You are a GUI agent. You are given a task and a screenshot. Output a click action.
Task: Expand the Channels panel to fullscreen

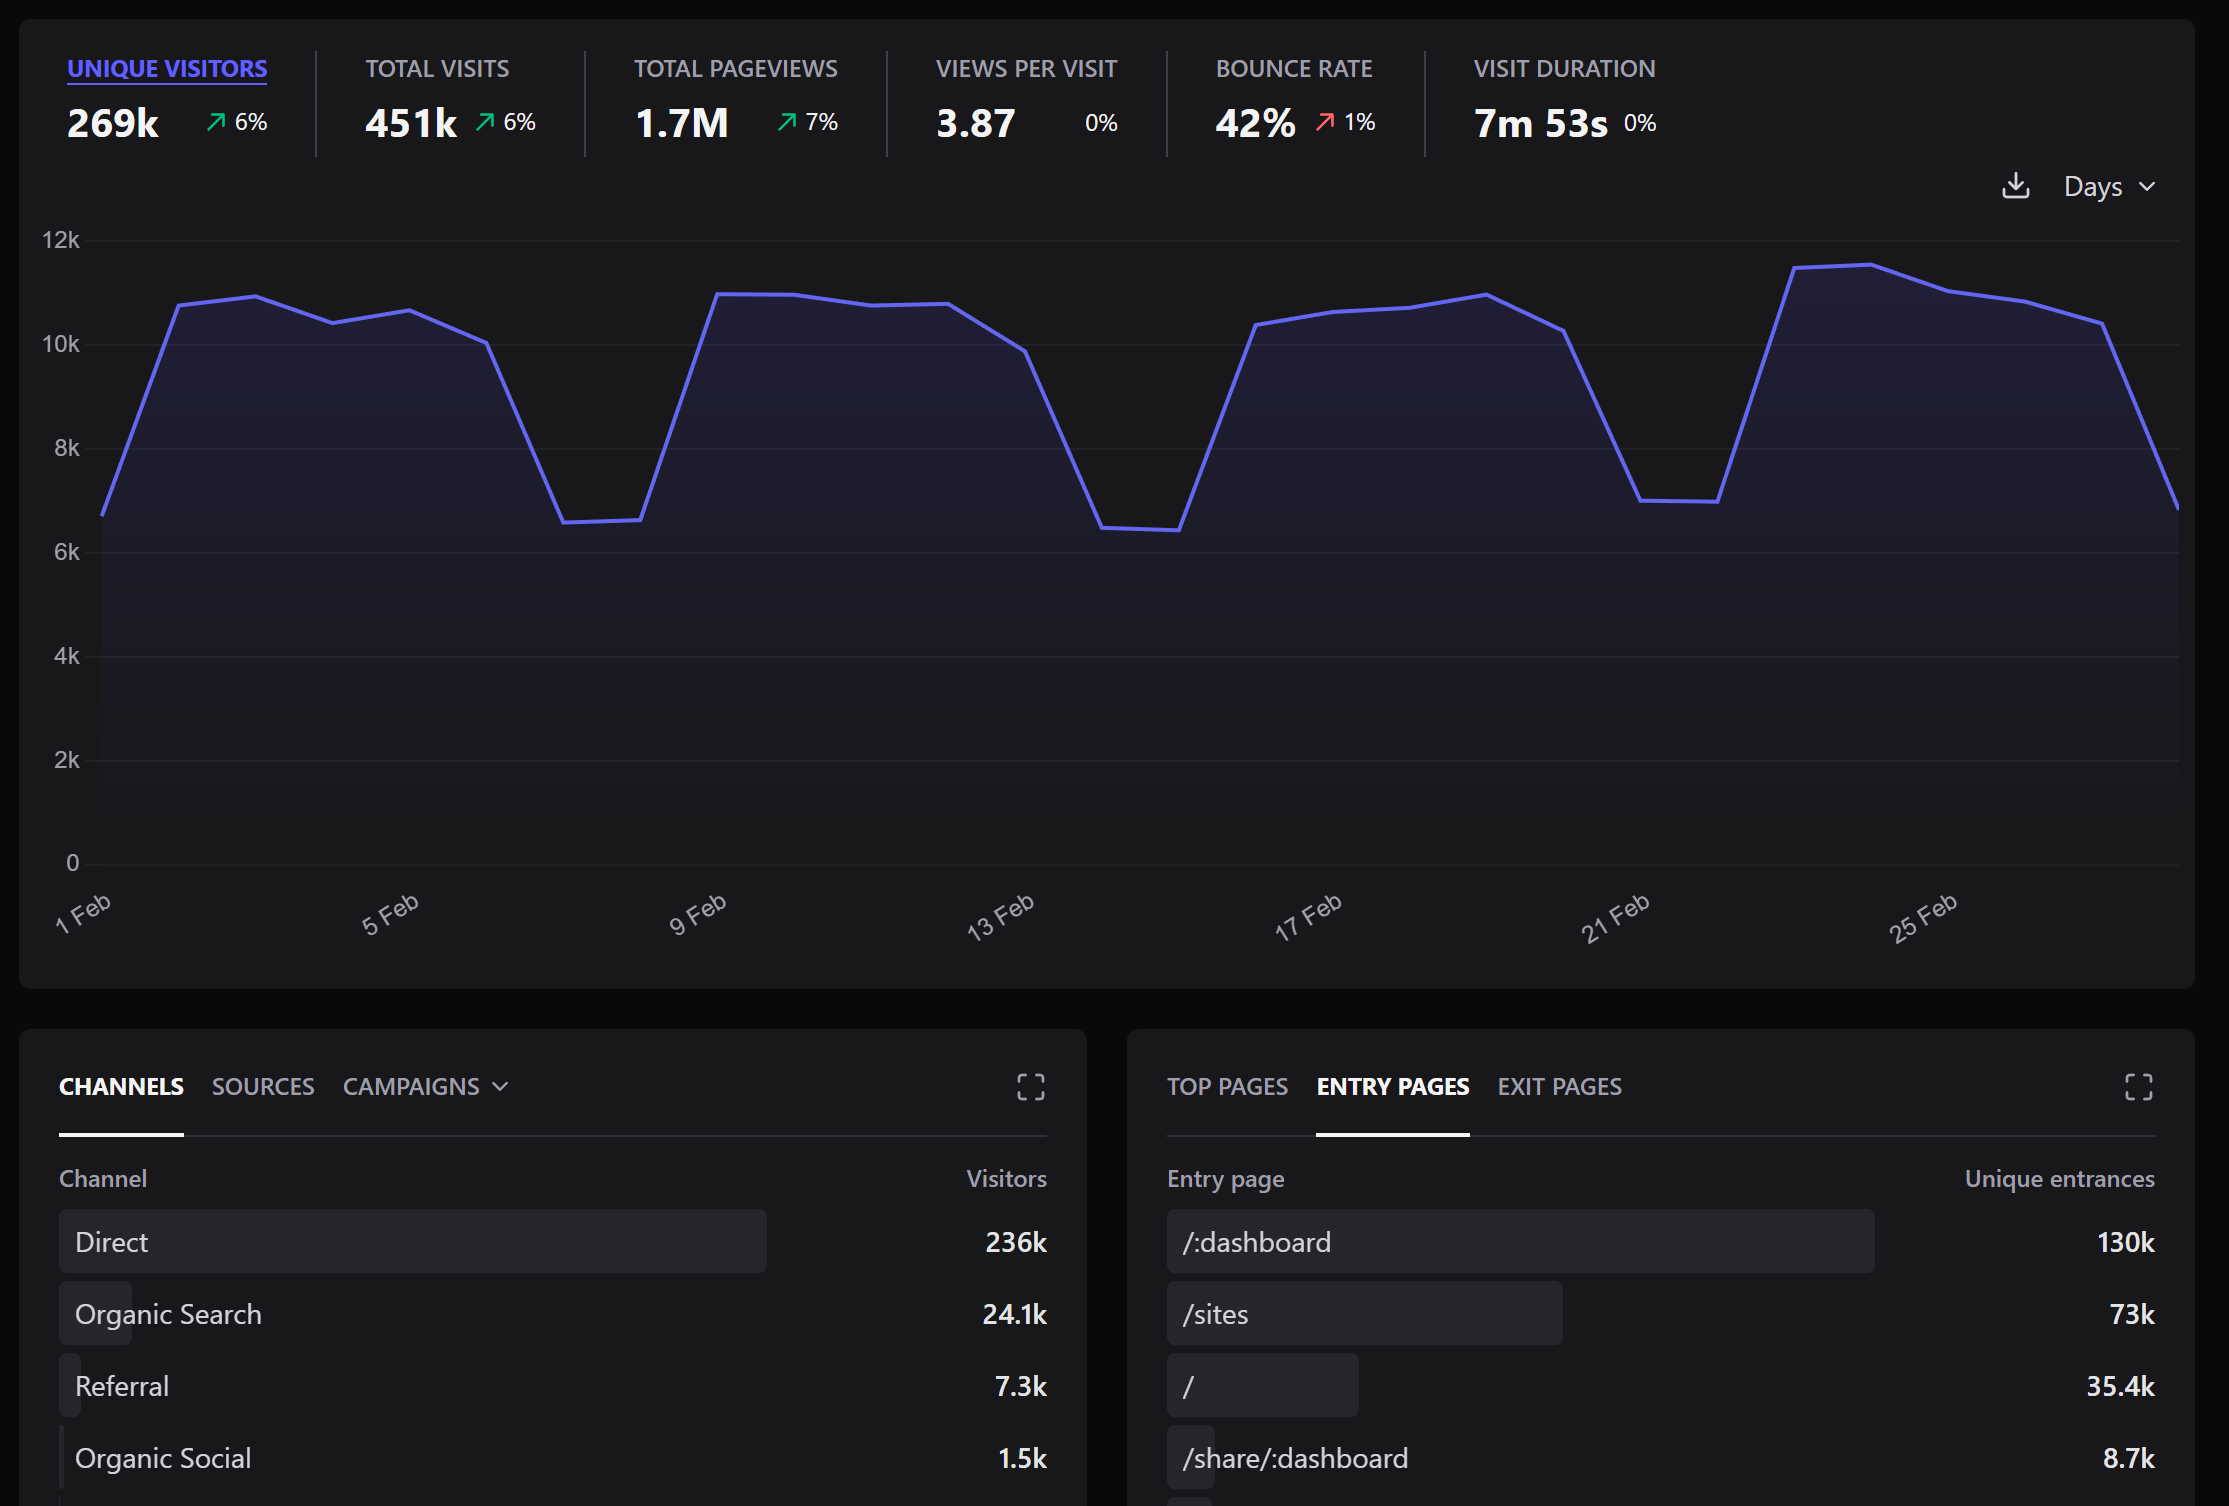pos(1031,1087)
